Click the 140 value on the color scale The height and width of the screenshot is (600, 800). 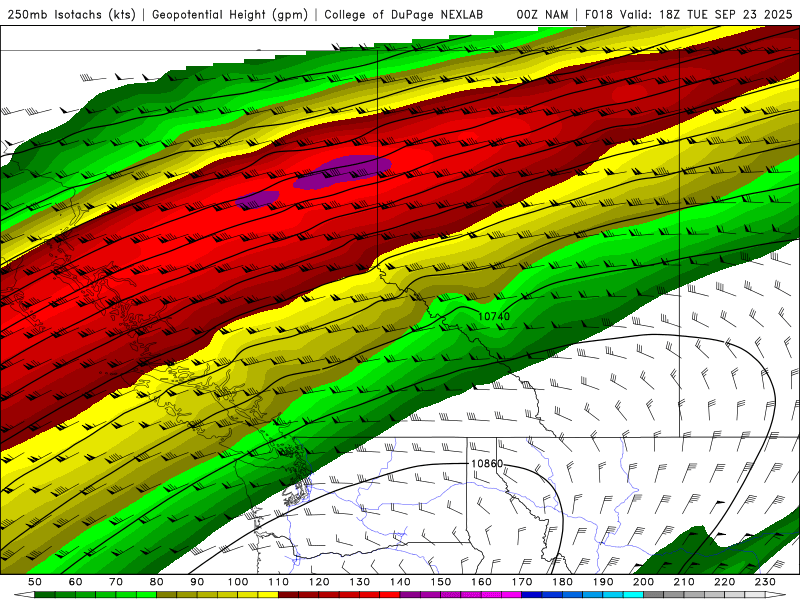400,582
